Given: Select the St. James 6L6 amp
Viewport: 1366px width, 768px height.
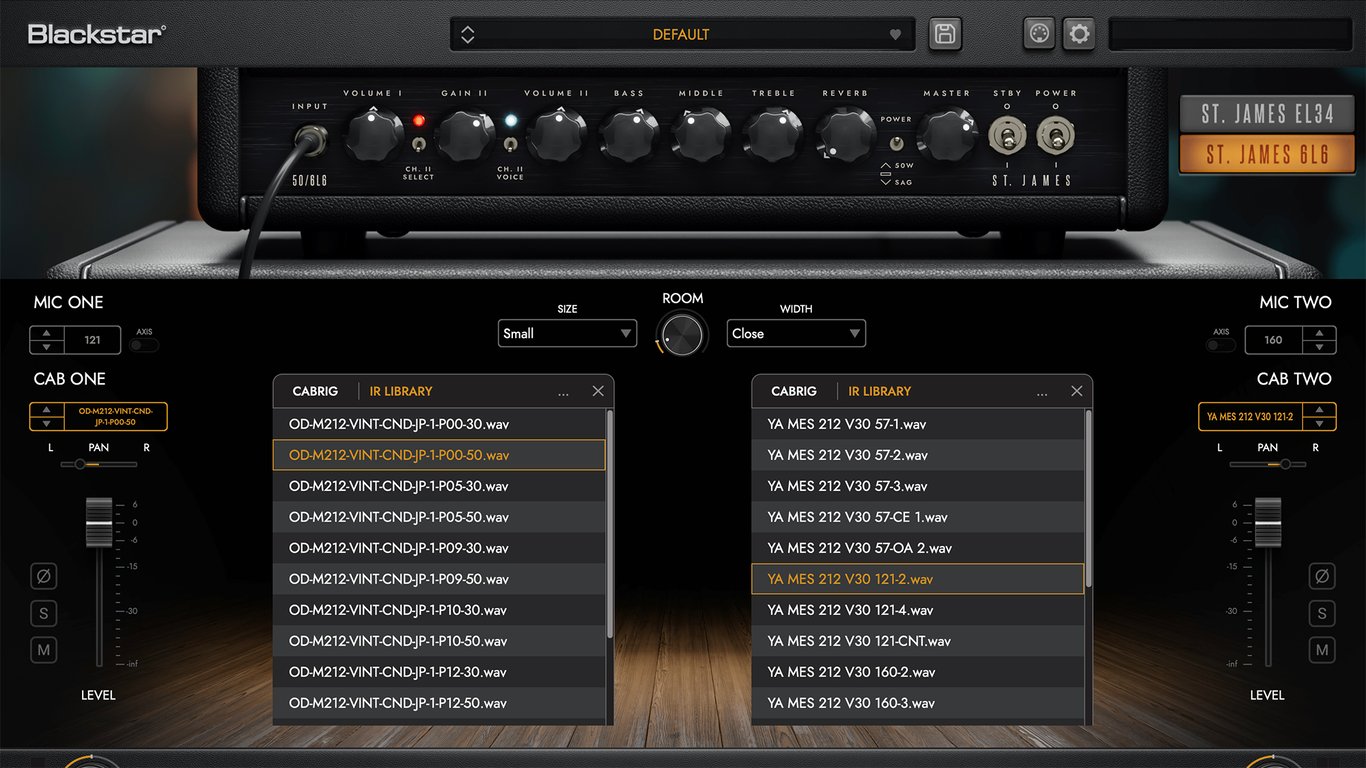Looking at the screenshot, I should pyautogui.click(x=1267, y=155).
